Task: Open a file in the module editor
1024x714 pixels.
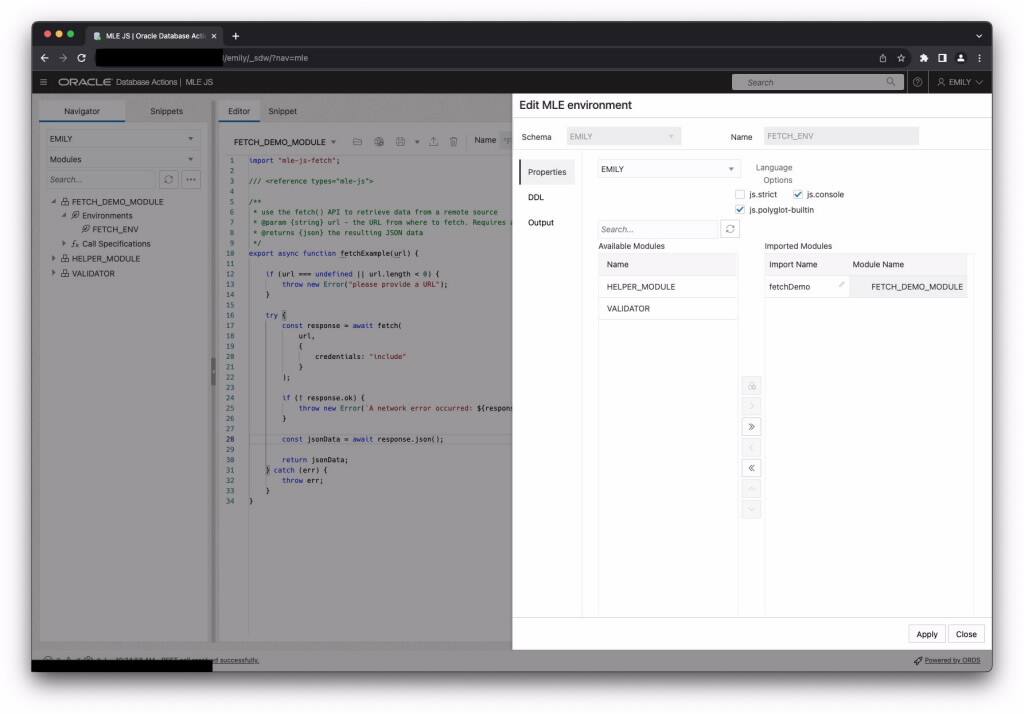Action: tap(359, 141)
